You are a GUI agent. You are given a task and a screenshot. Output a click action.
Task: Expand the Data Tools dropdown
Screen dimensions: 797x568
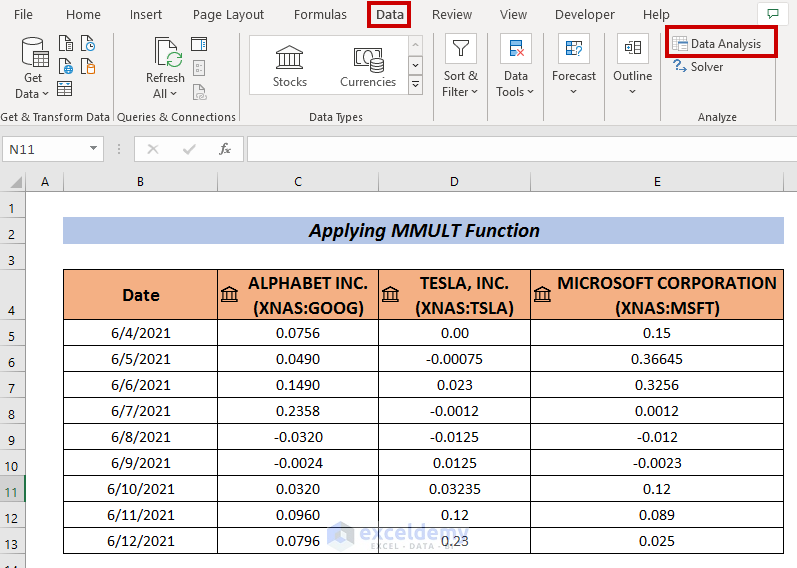530,92
